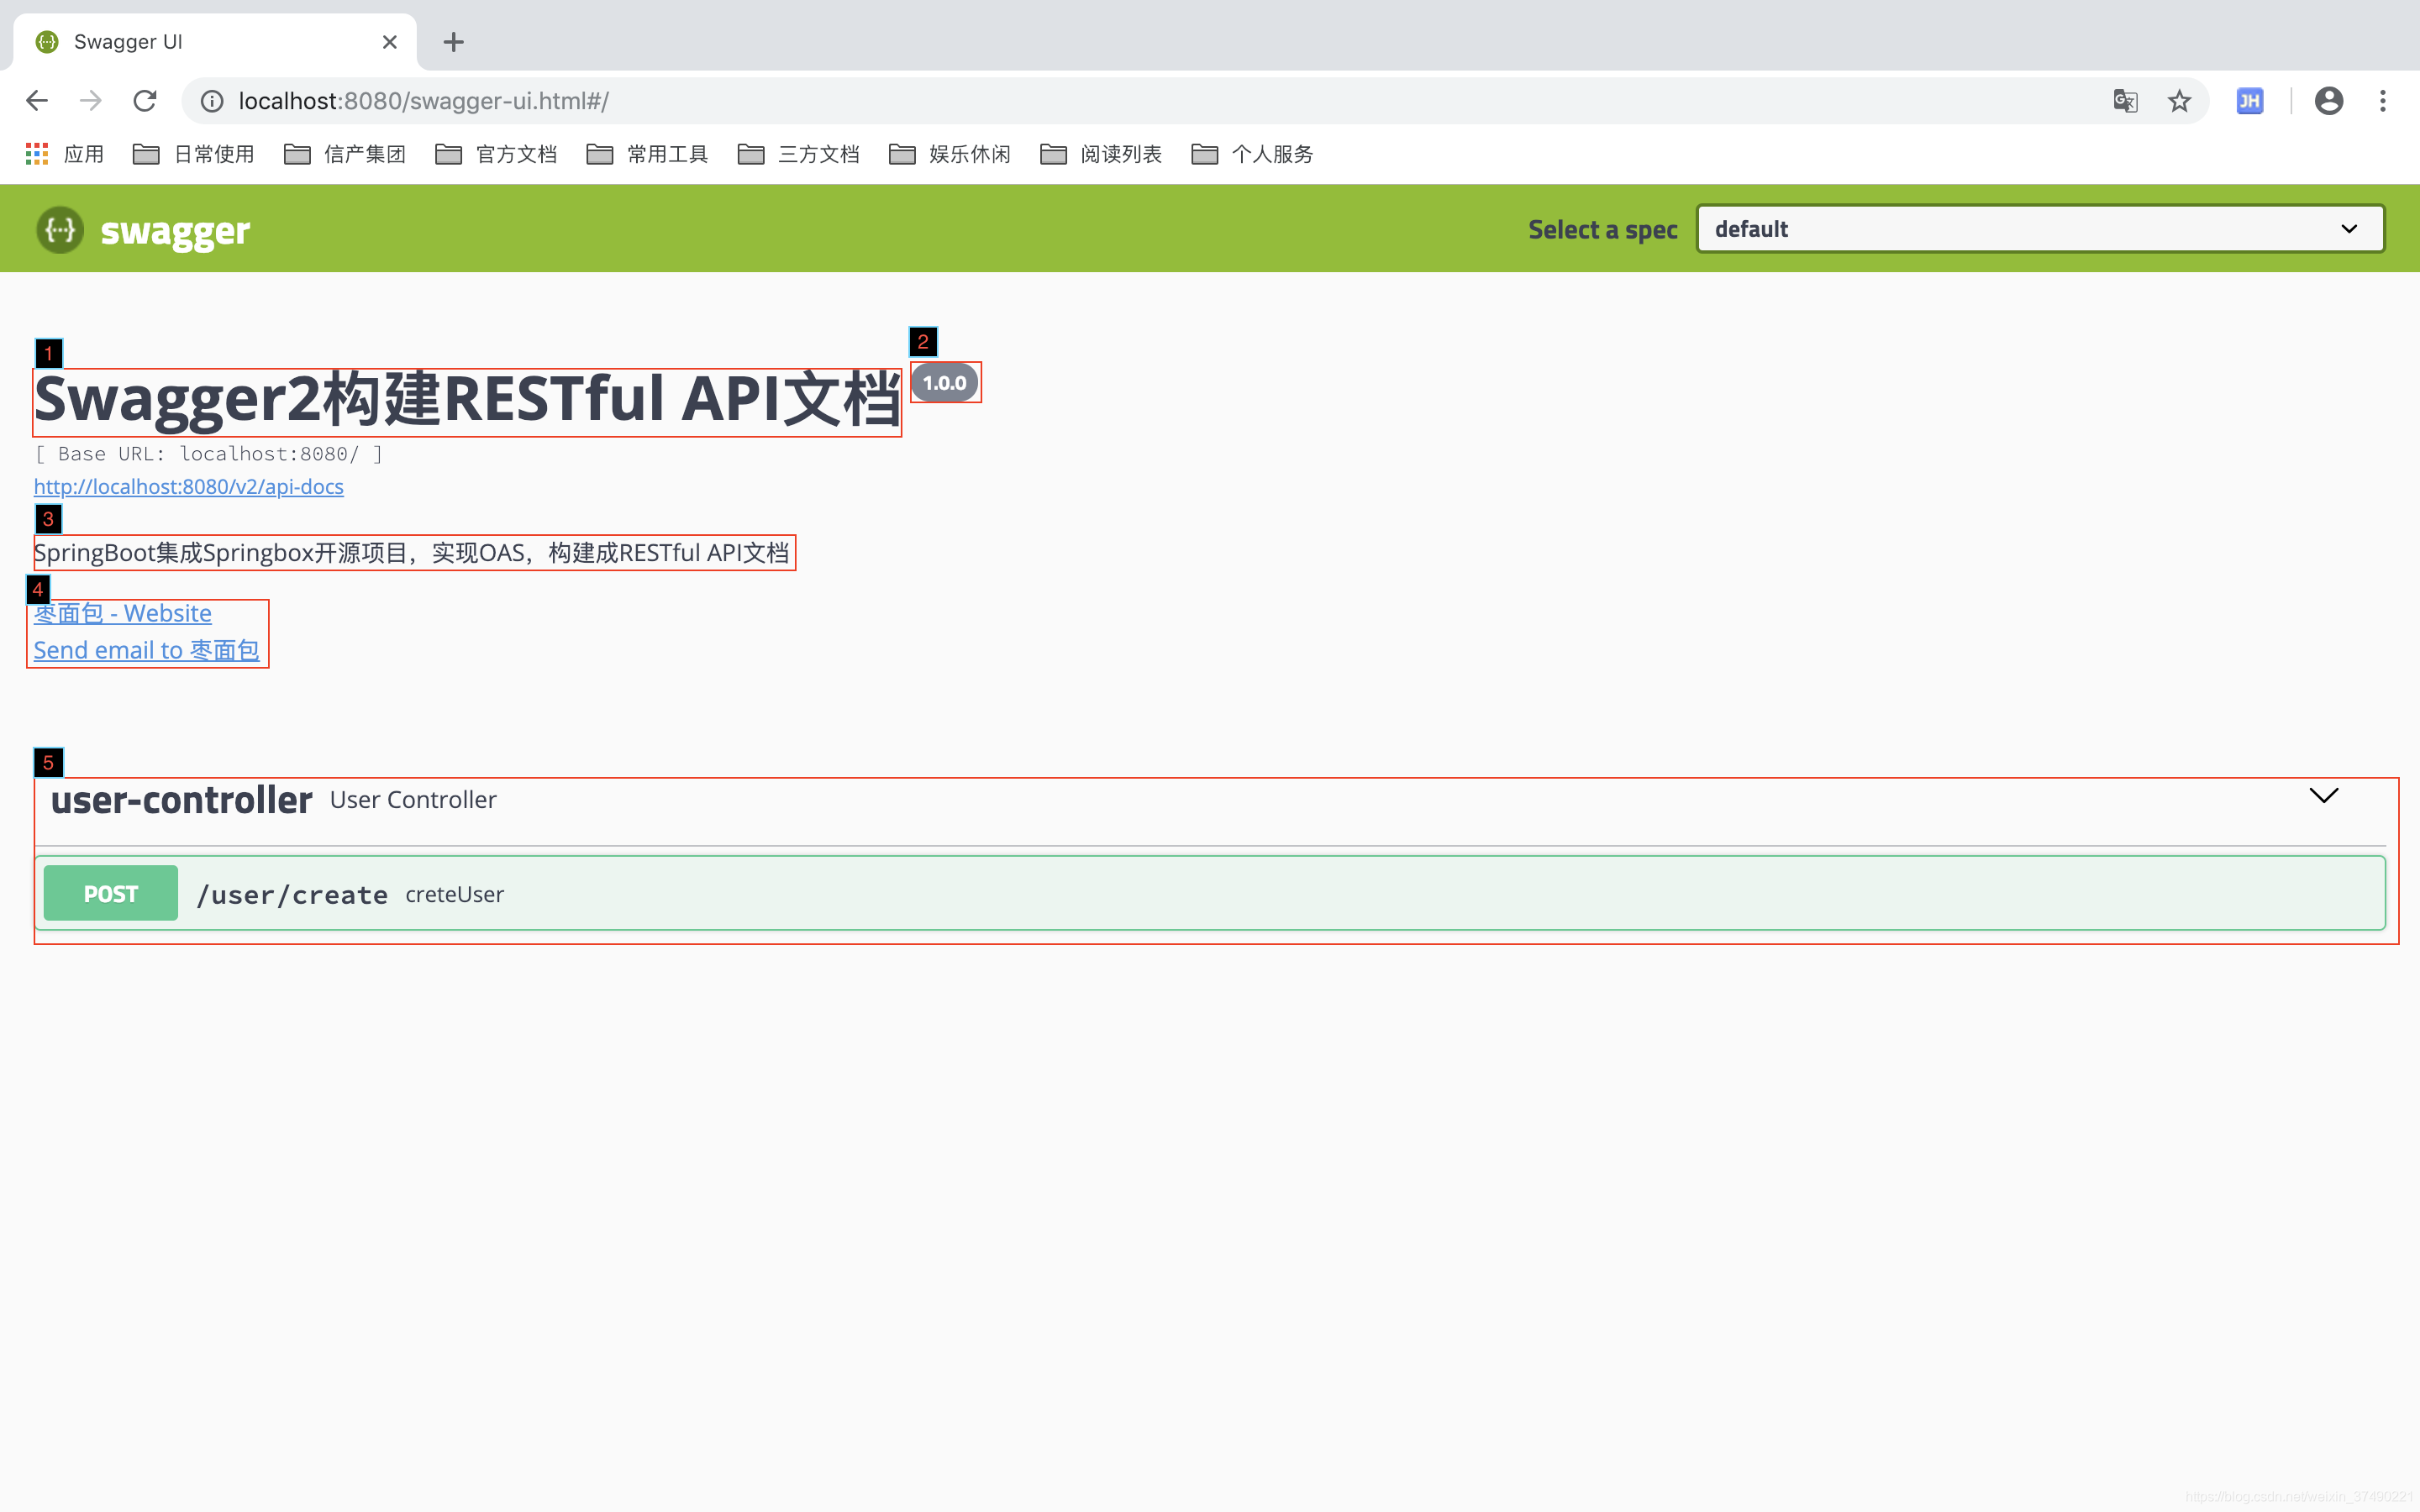Image resolution: width=2420 pixels, height=1512 pixels.
Task: Open the api-docs link
Action: point(189,487)
